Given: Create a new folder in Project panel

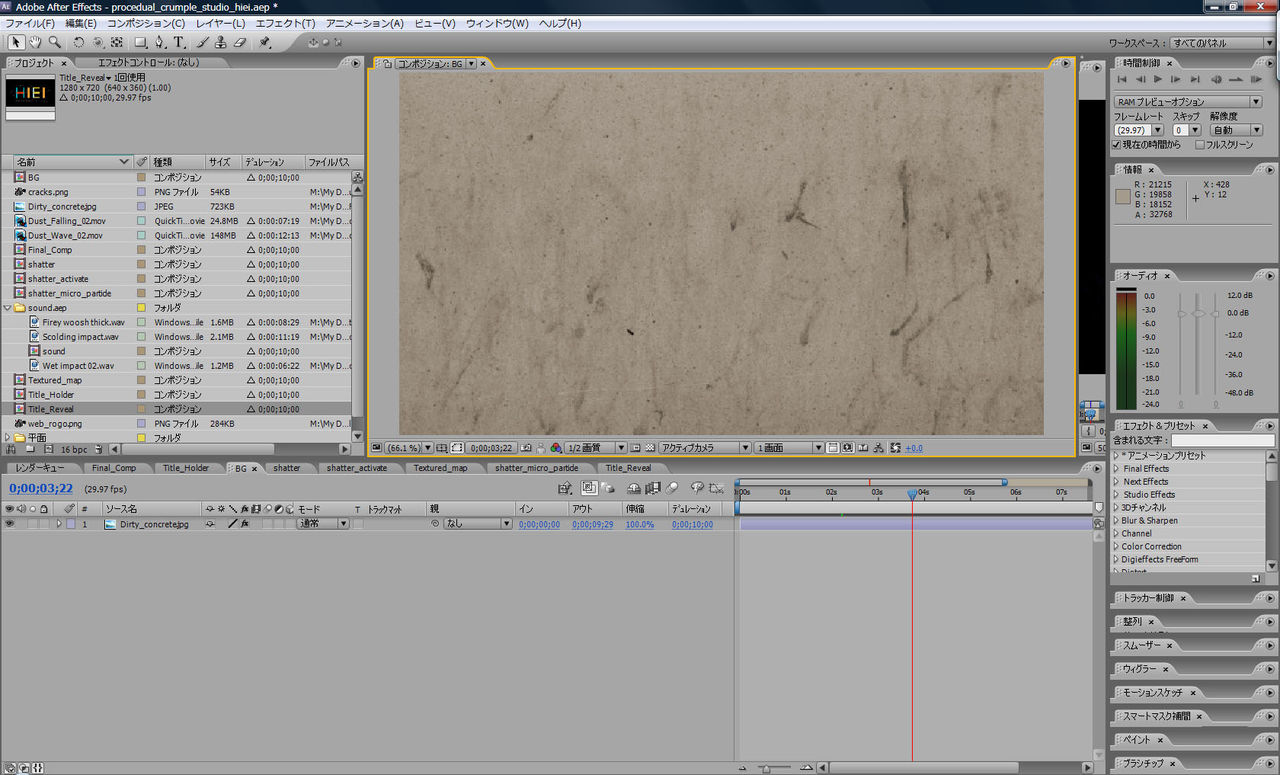Looking at the screenshot, I should point(30,450).
